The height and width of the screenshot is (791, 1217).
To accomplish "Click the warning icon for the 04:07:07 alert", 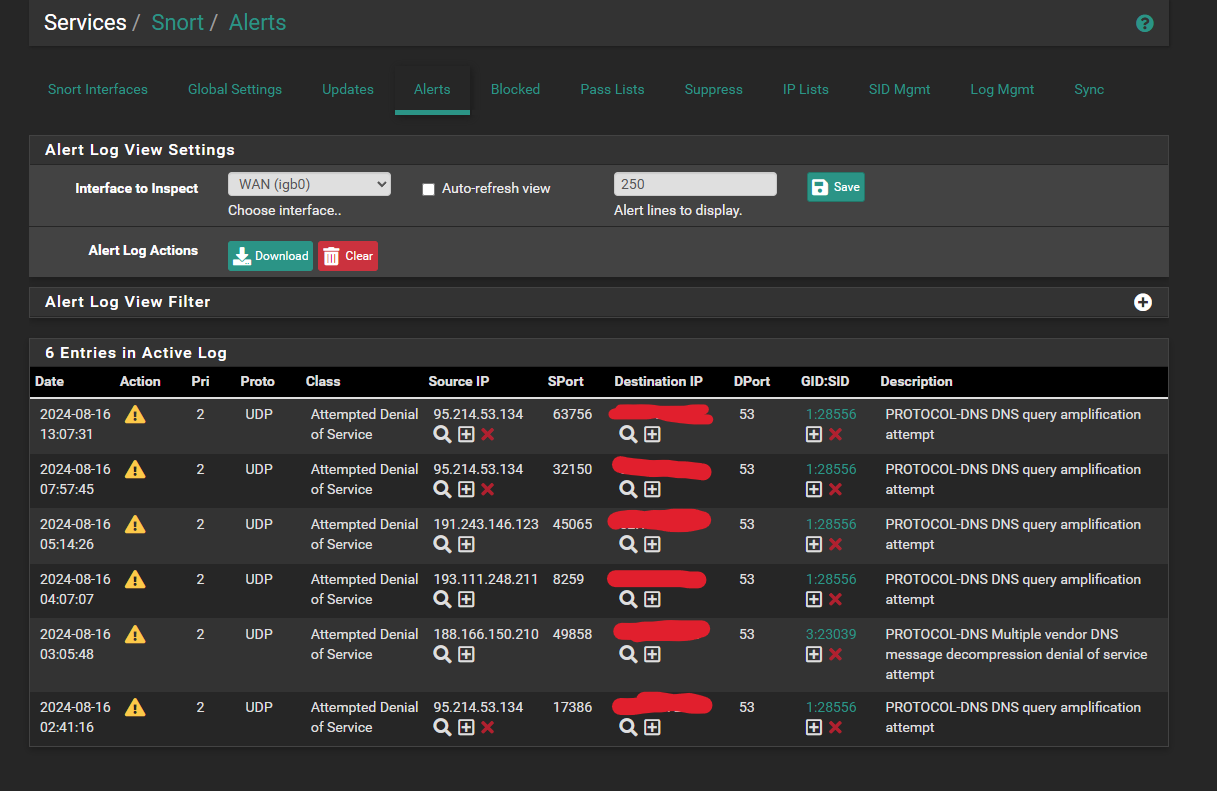I will coord(135,579).
